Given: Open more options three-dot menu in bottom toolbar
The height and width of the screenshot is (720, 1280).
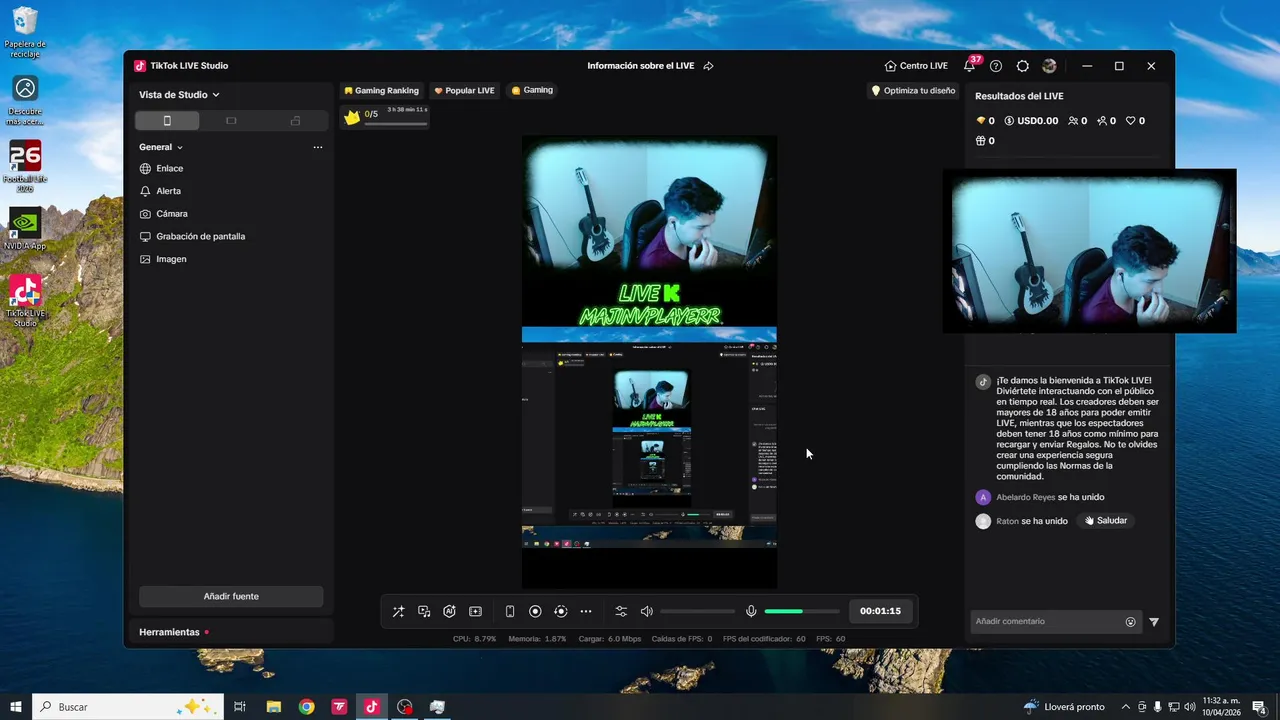Looking at the screenshot, I should click(586, 611).
